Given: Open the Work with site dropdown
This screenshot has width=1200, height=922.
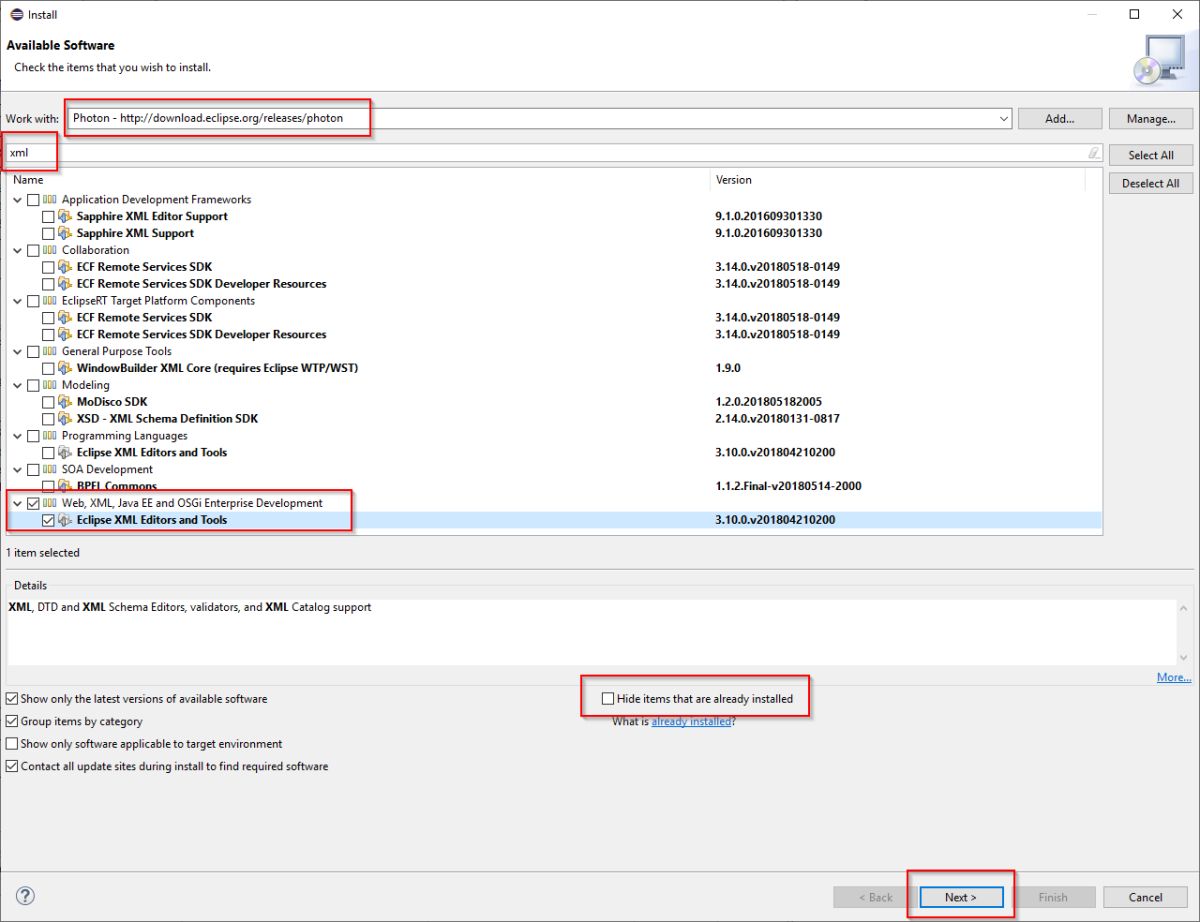Looking at the screenshot, I should pos(1003,119).
